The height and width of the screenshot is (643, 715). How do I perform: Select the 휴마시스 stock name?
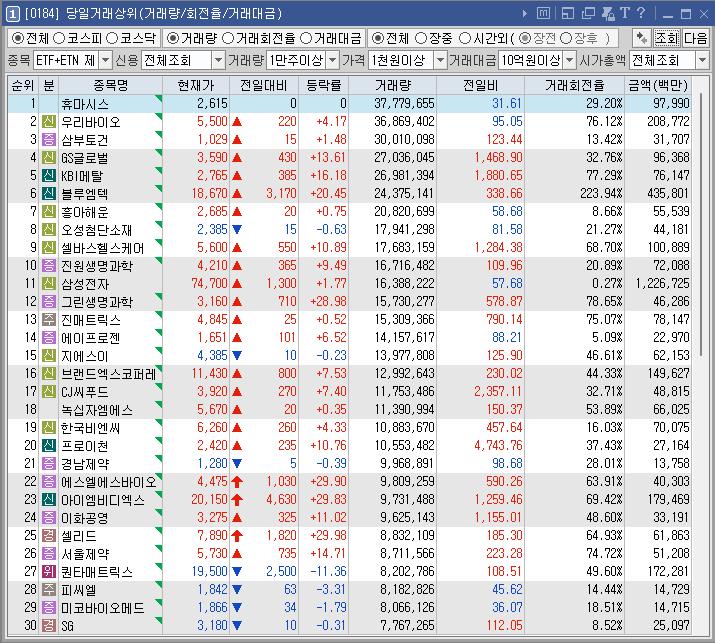tap(85, 104)
